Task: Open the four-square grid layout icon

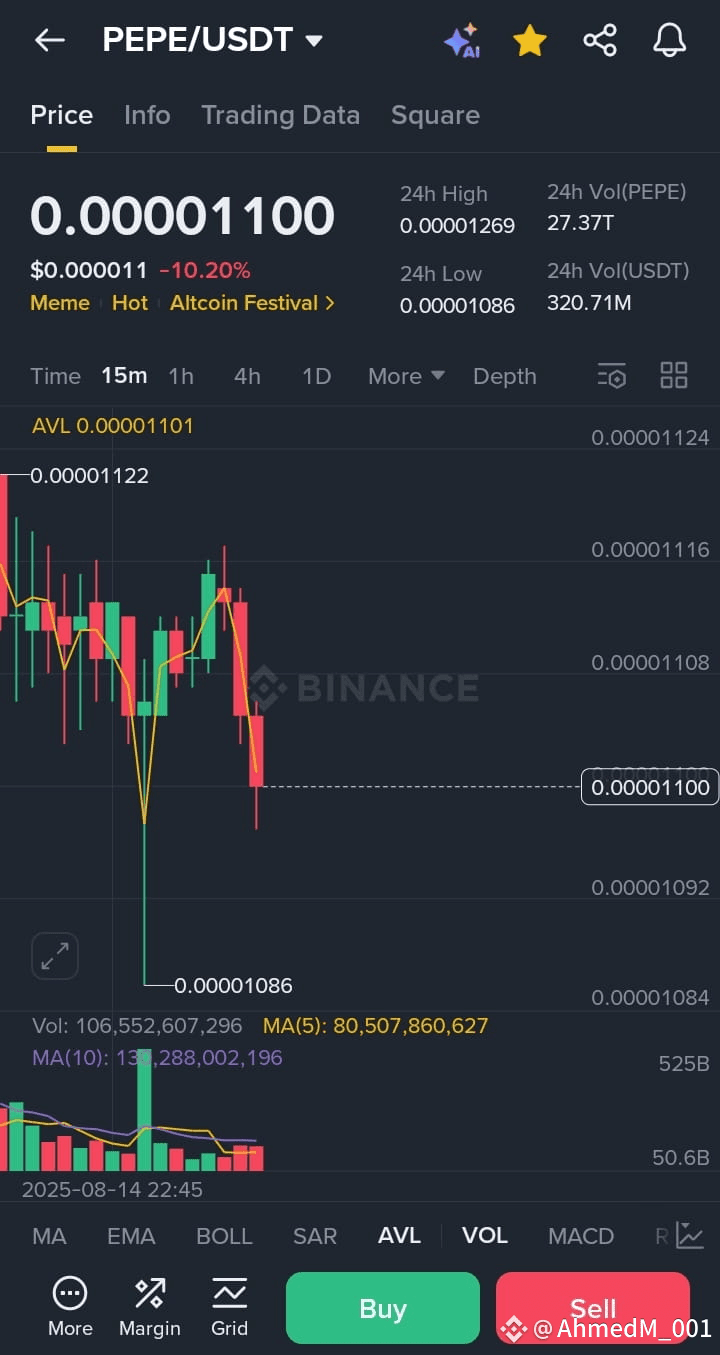Action: tap(674, 376)
